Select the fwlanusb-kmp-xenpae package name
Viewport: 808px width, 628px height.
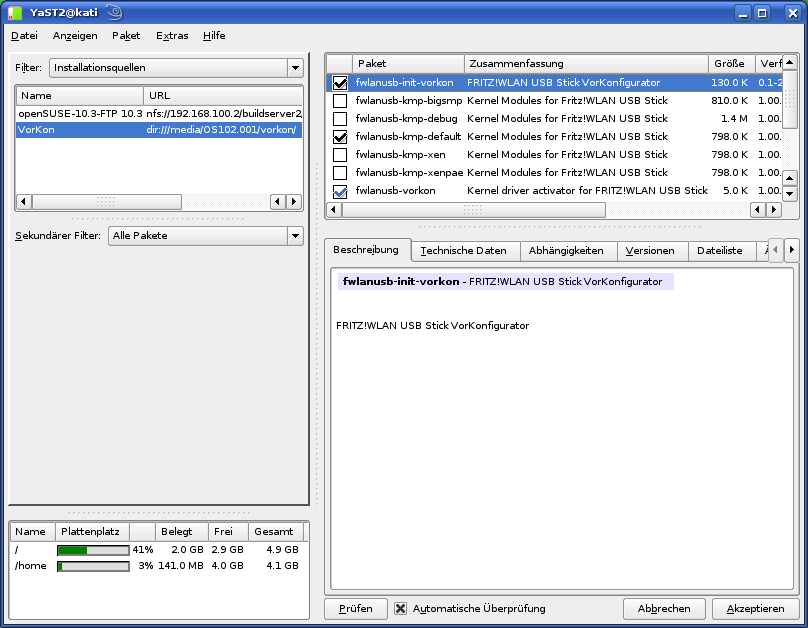point(409,173)
